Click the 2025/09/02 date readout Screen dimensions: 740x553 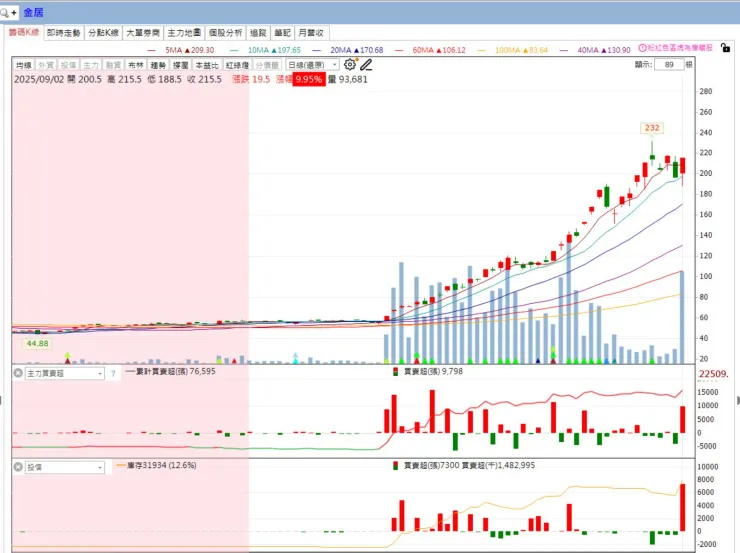click(39, 79)
